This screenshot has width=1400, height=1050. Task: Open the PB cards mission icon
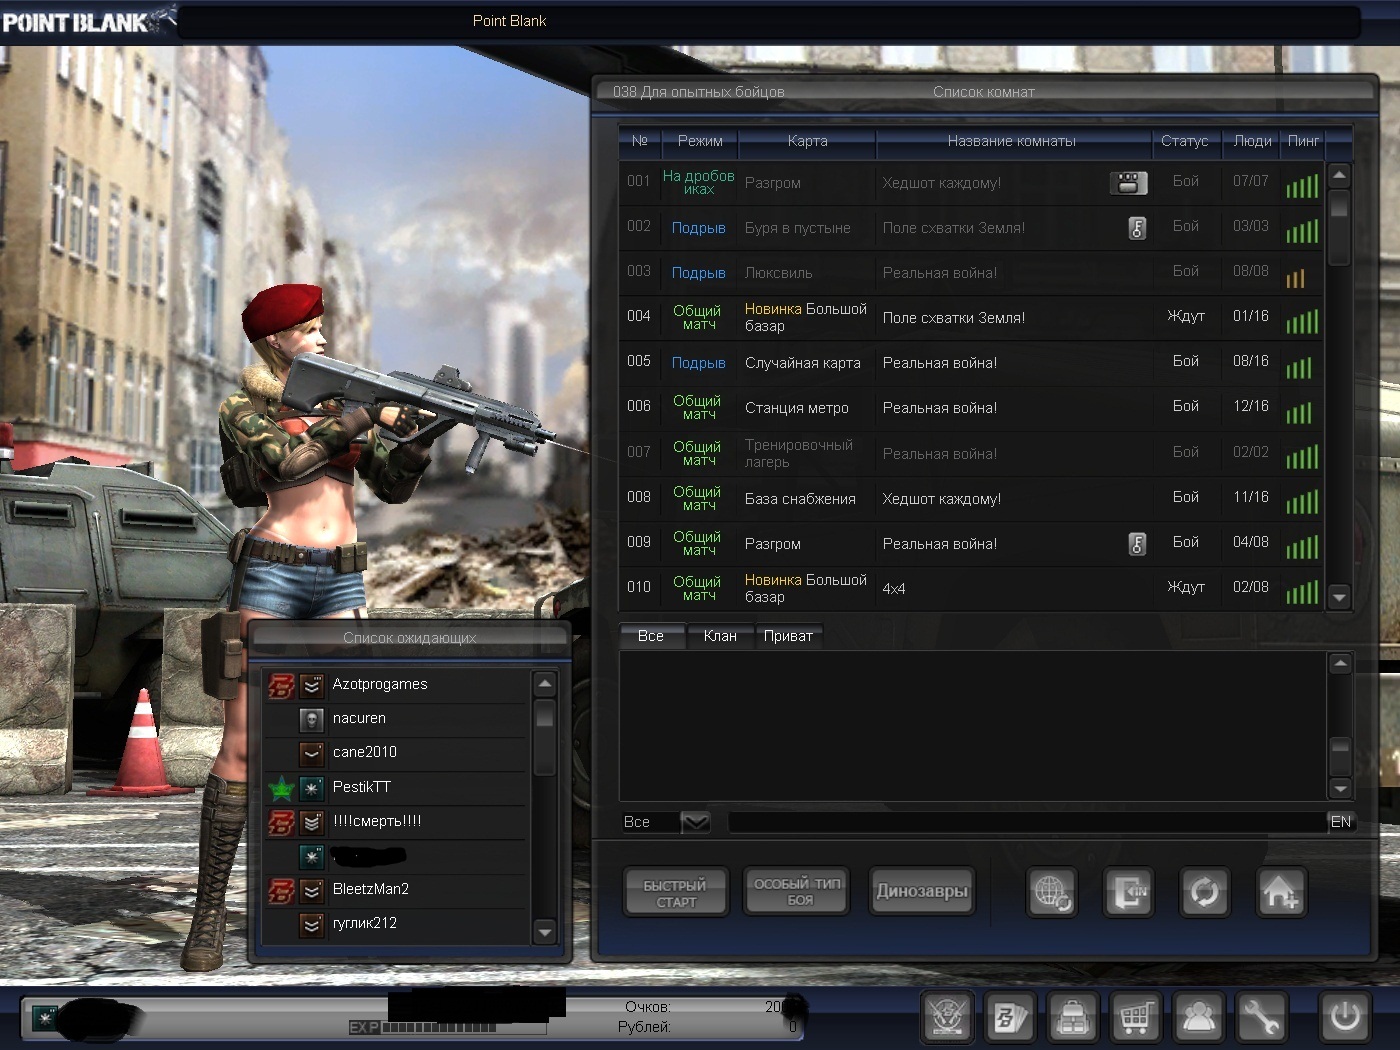(1009, 1018)
